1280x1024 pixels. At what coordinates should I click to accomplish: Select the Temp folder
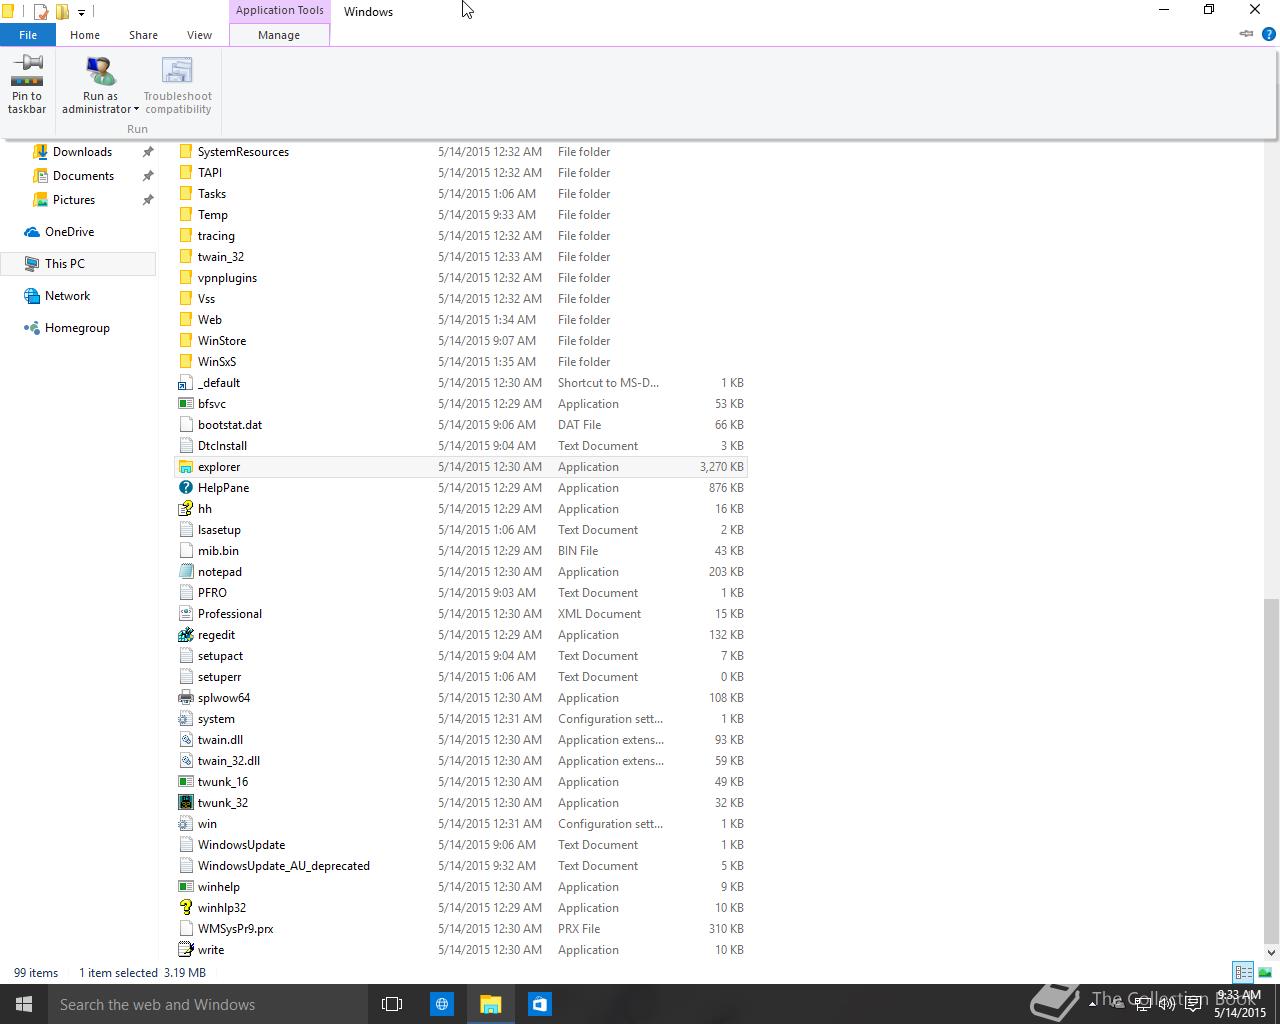pos(460,215)
